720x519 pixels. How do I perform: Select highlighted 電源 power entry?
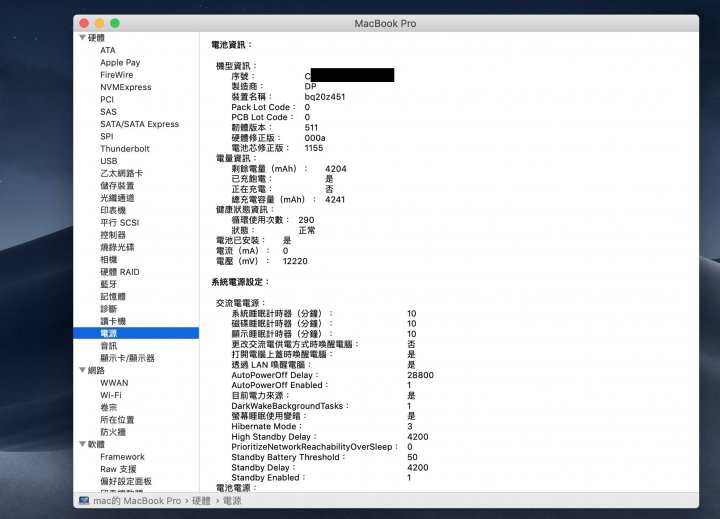[x=136, y=333]
